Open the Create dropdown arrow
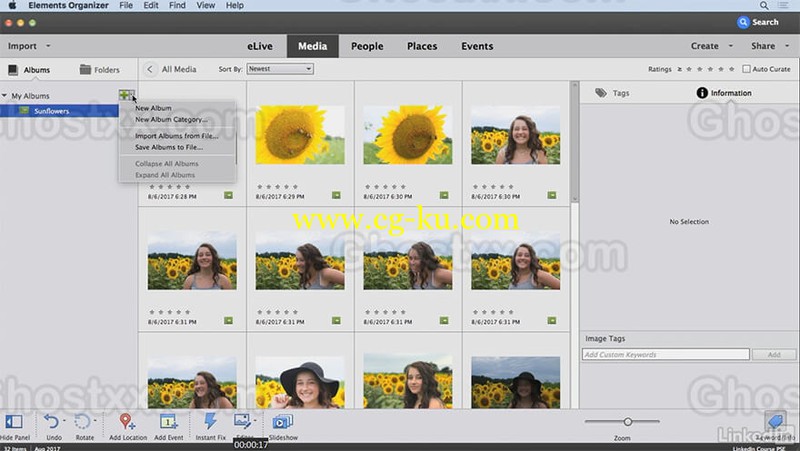The height and width of the screenshot is (451, 800). click(731, 46)
